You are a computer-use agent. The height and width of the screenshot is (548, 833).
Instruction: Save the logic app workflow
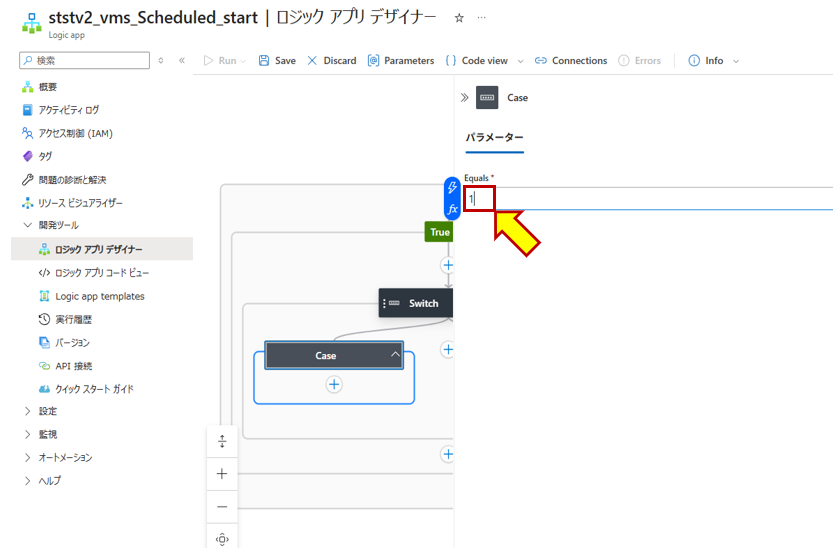coord(277,61)
